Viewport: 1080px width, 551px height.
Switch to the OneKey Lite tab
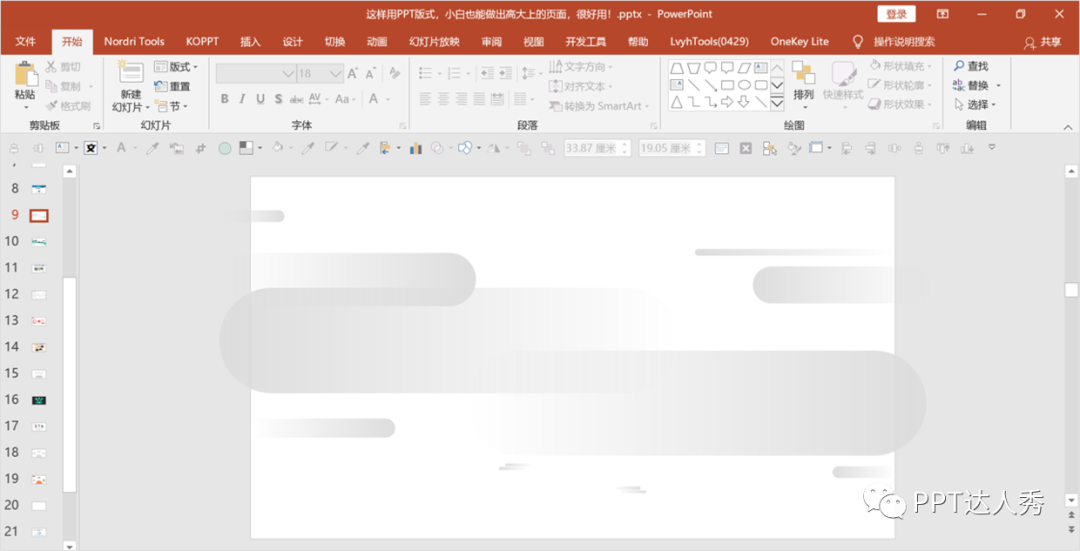[x=800, y=41]
